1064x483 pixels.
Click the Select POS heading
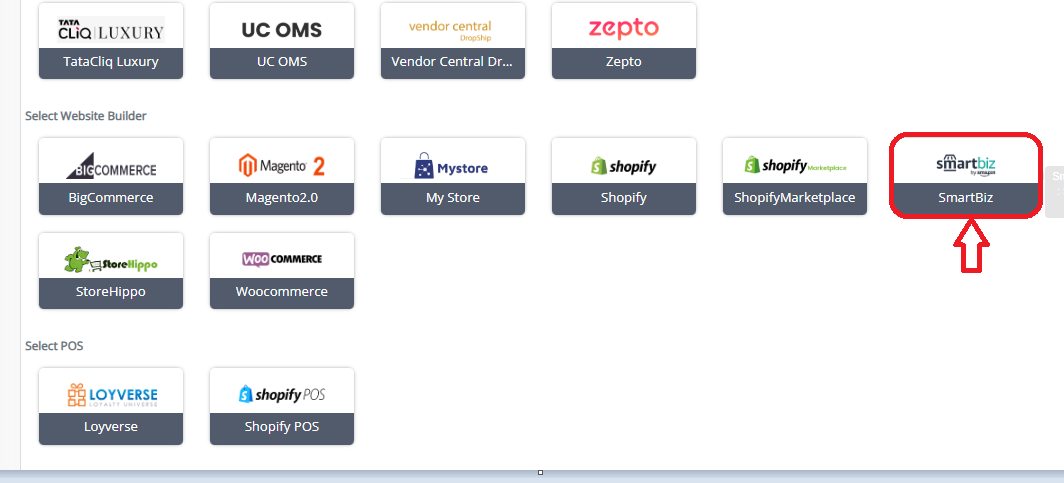pyautogui.click(x=54, y=346)
